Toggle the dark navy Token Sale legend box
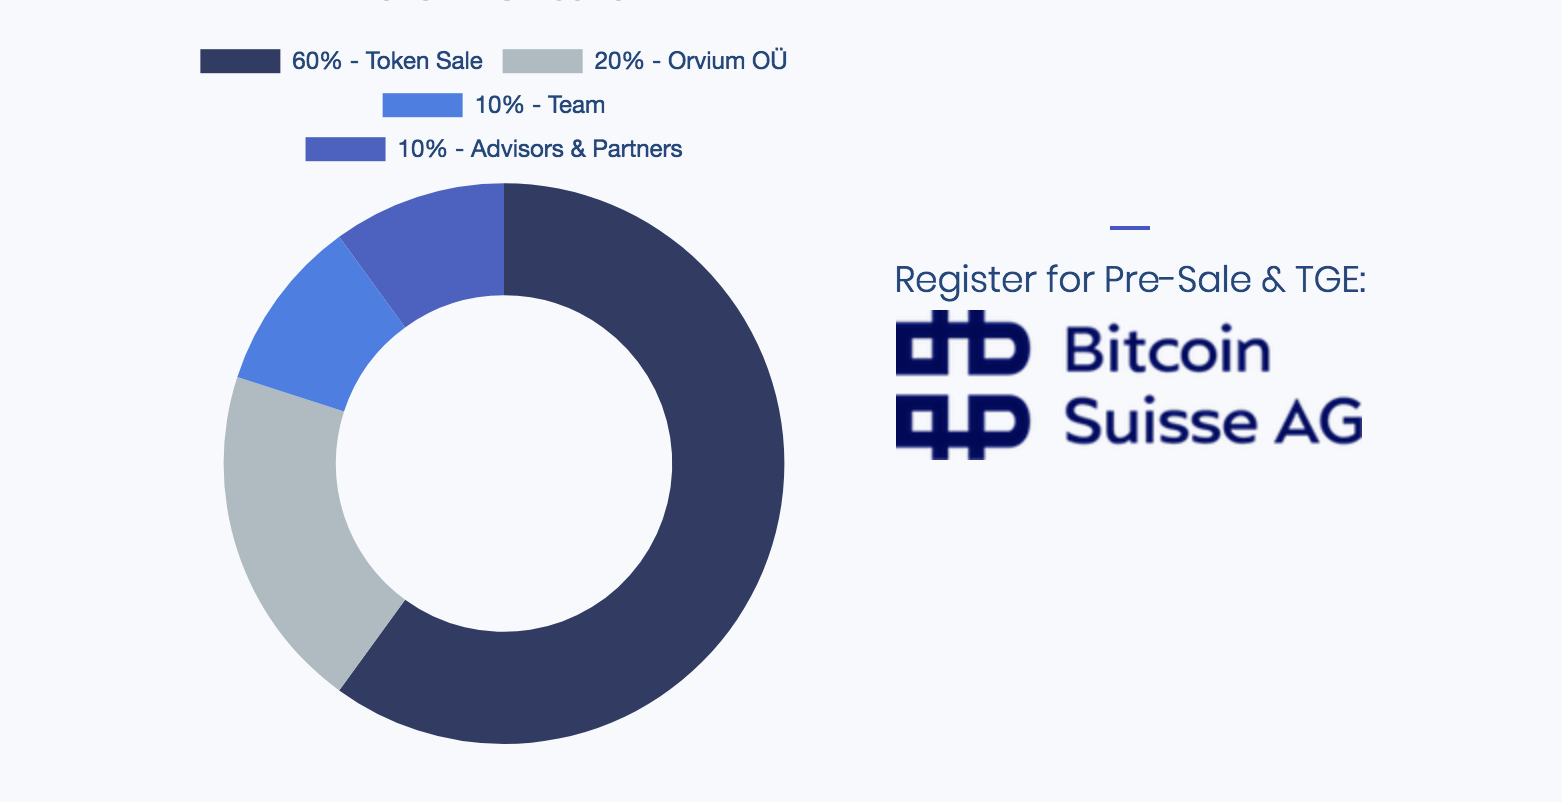Screen dimensions: 1562x802 click(x=240, y=61)
